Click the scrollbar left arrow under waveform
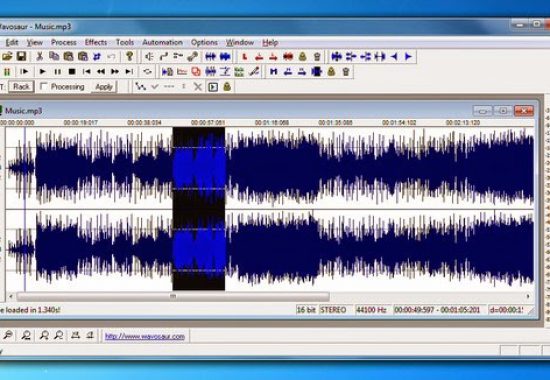The height and width of the screenshot is (380, 550). coord(11,296)
